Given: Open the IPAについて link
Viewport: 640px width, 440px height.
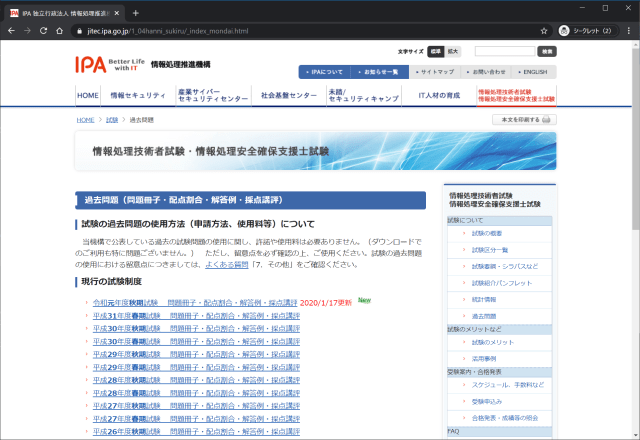Looking at the screenshot, I should pos(324,72).
